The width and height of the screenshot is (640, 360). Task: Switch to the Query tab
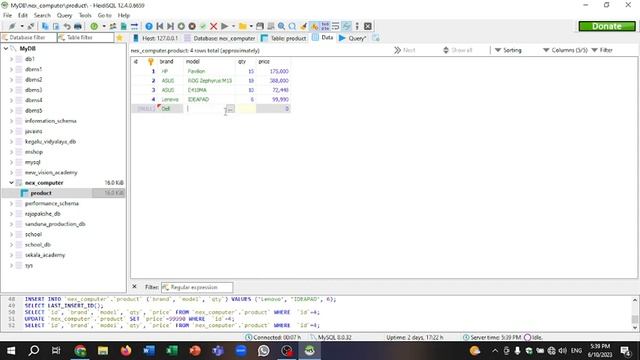coord(352,38)
